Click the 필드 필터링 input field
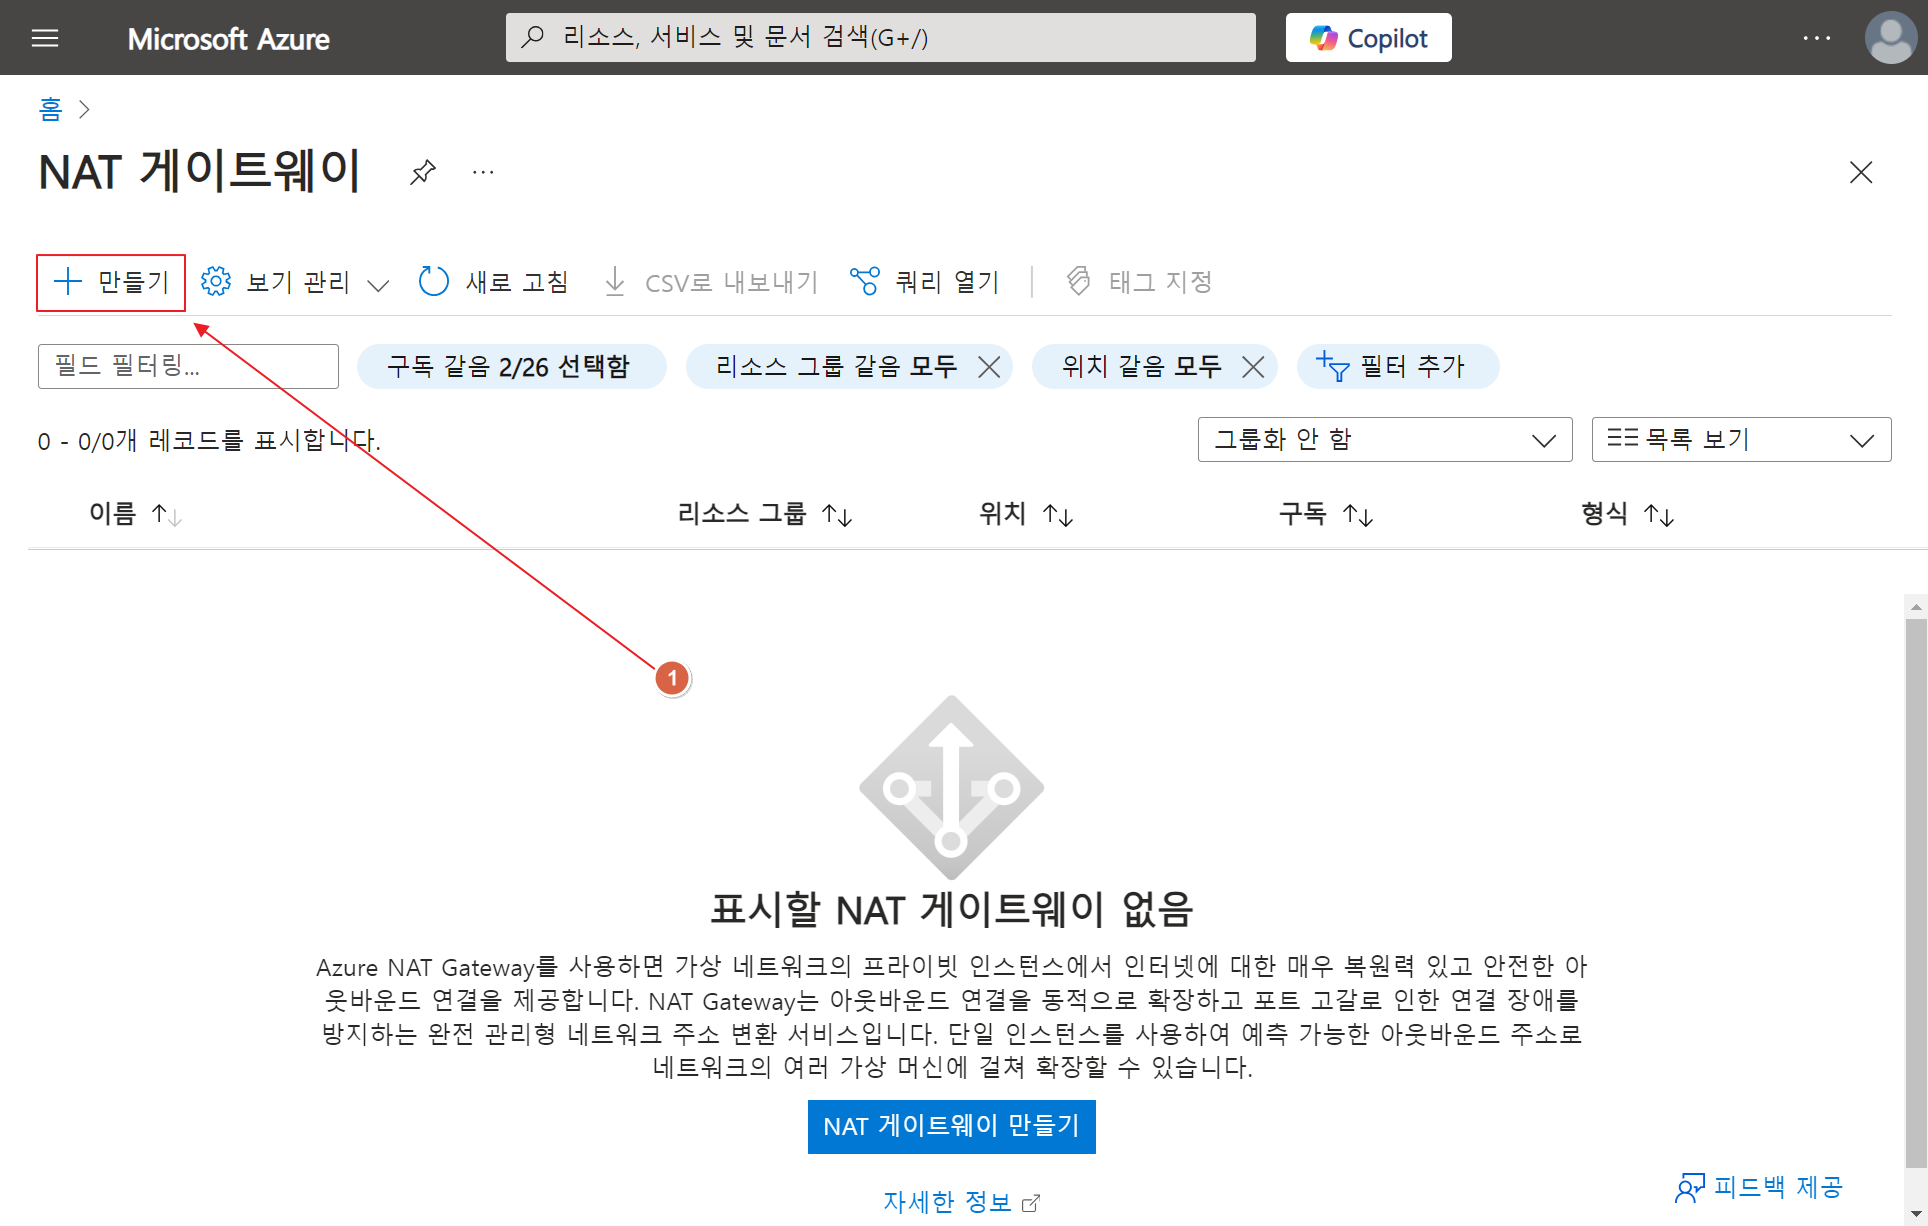1928x1226 pixels. point(188,366)
